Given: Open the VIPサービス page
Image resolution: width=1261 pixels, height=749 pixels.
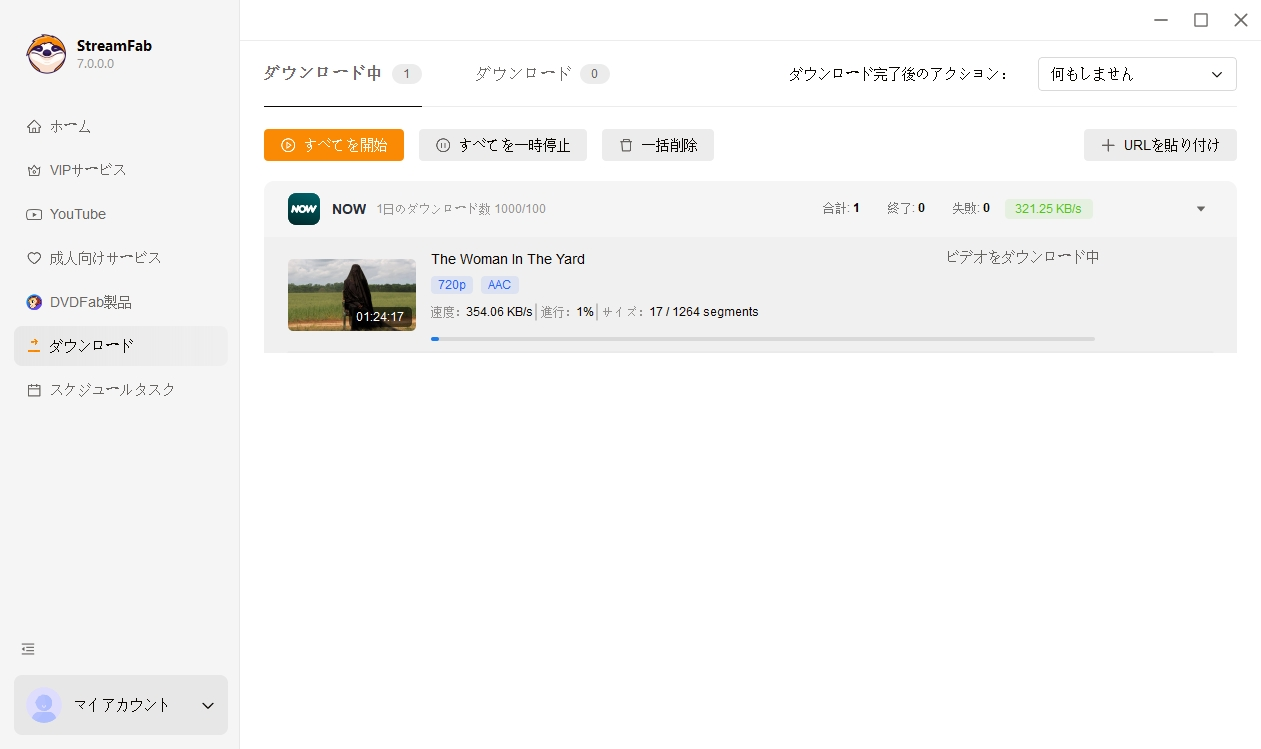Looking at the screenshot, I should tap(86, 170).
